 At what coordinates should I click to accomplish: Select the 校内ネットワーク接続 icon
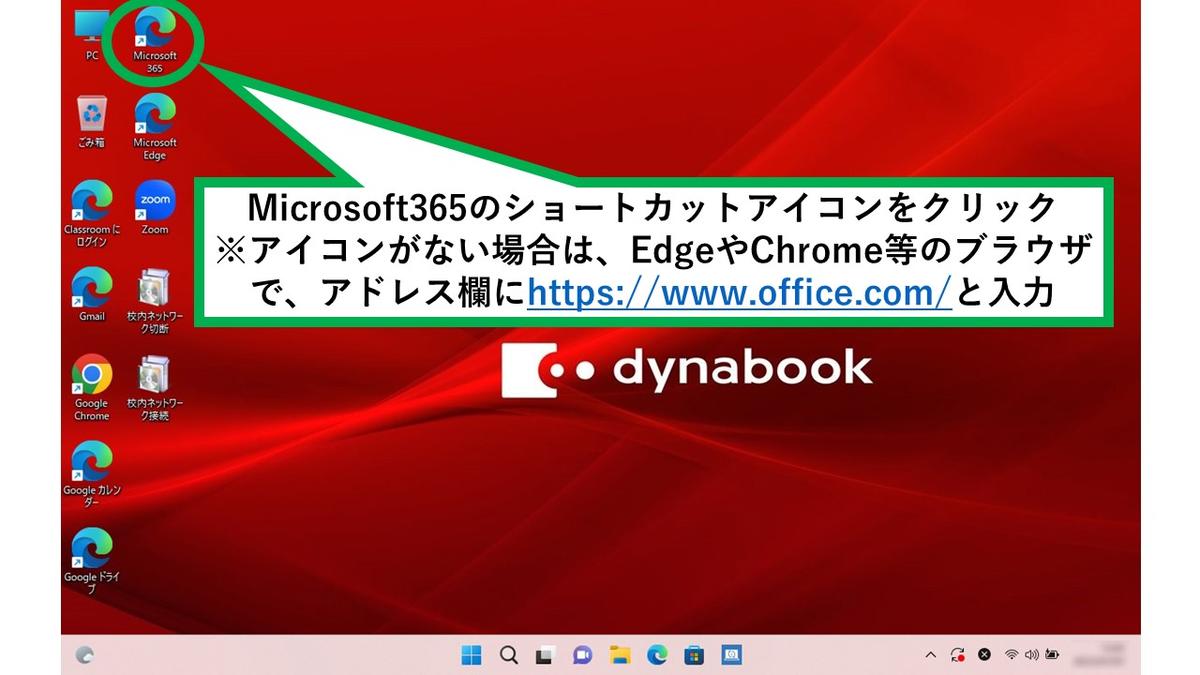(155, 388)
